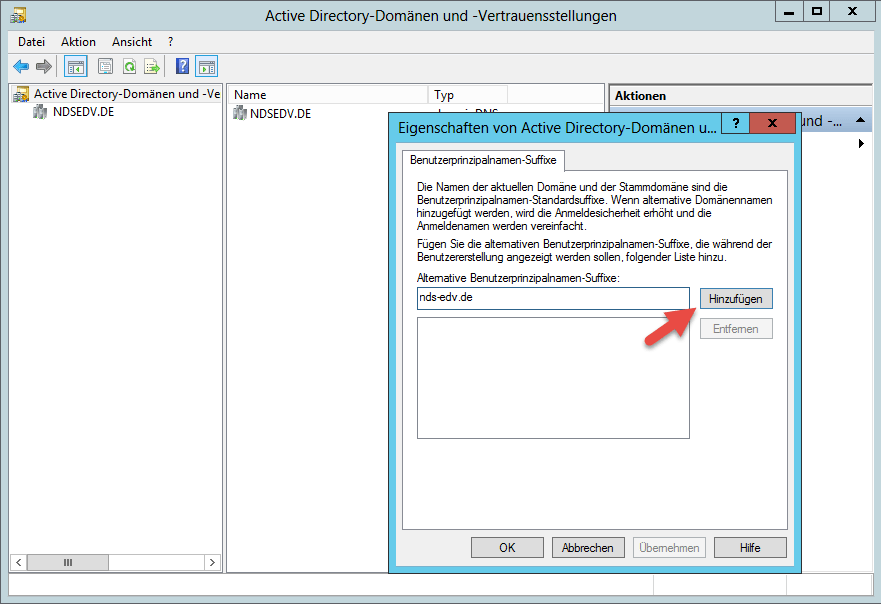
Task: Click the Abbrechen button
Action: [588, 547]
